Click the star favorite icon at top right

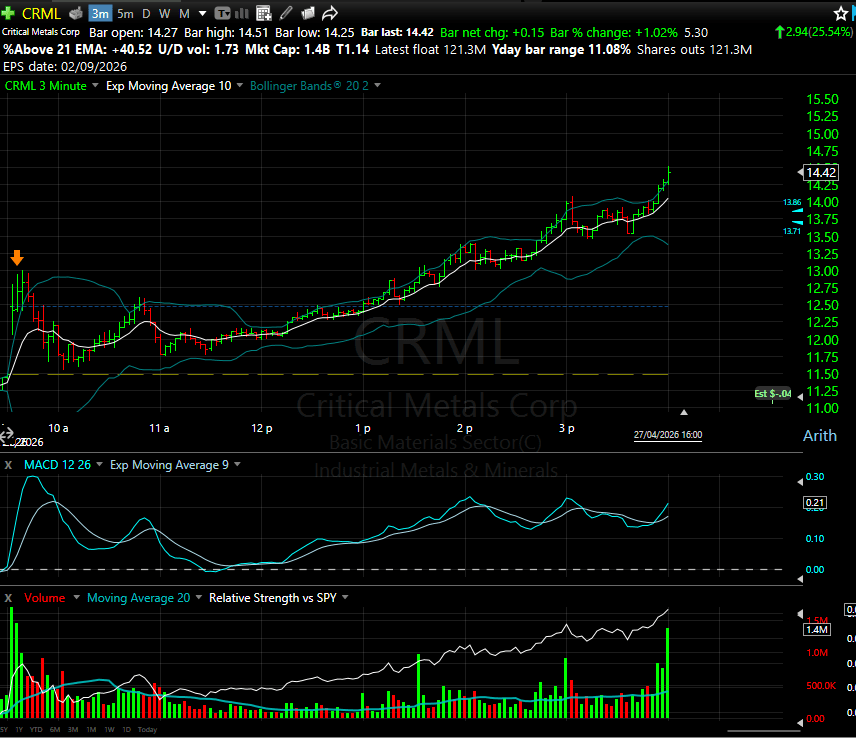842,13
